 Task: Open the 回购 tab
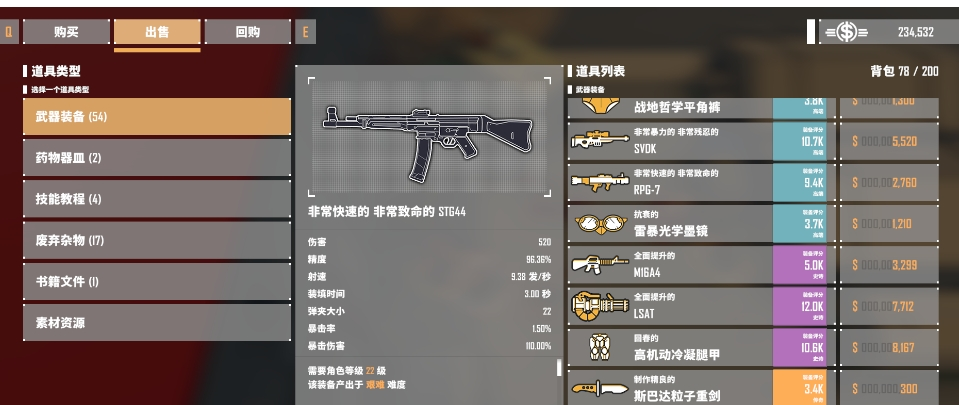point(248,32)
